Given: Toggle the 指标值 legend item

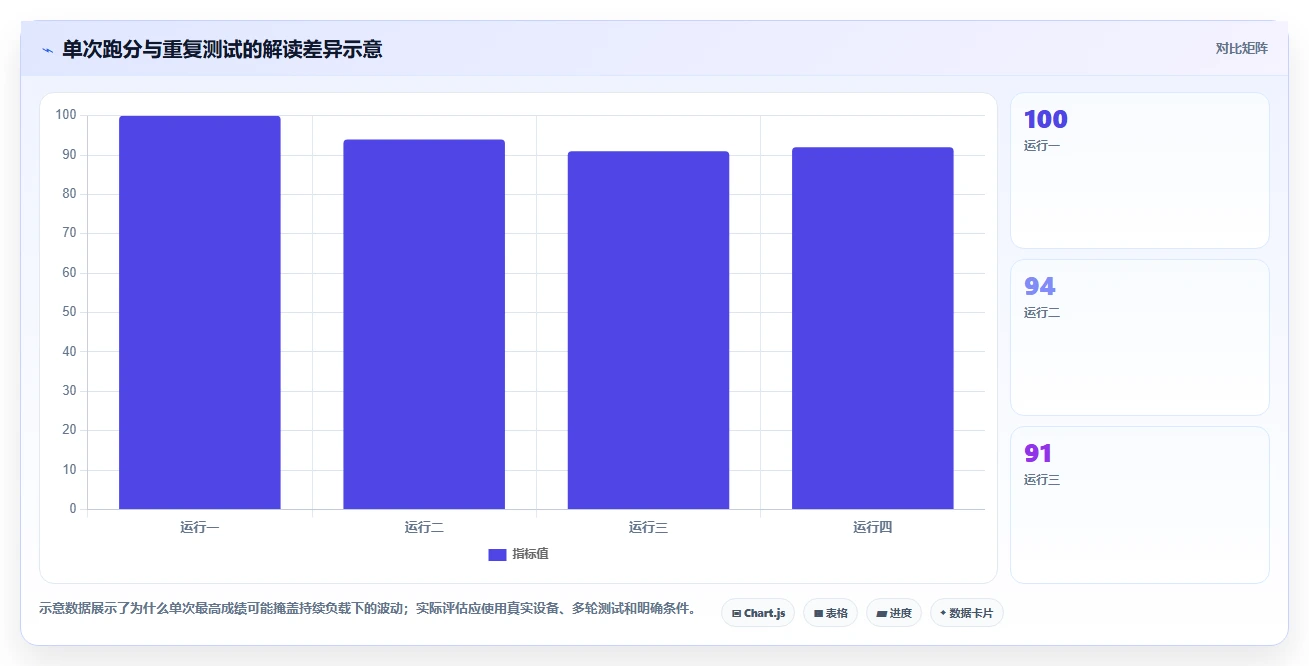Looking at the screenshot, I should [518, 554].
